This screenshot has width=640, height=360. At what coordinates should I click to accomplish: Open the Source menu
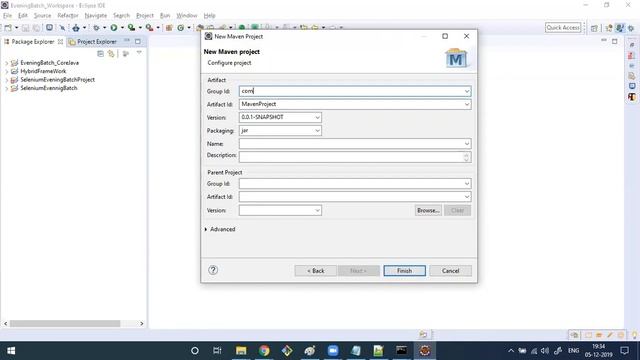coord(42,16)
